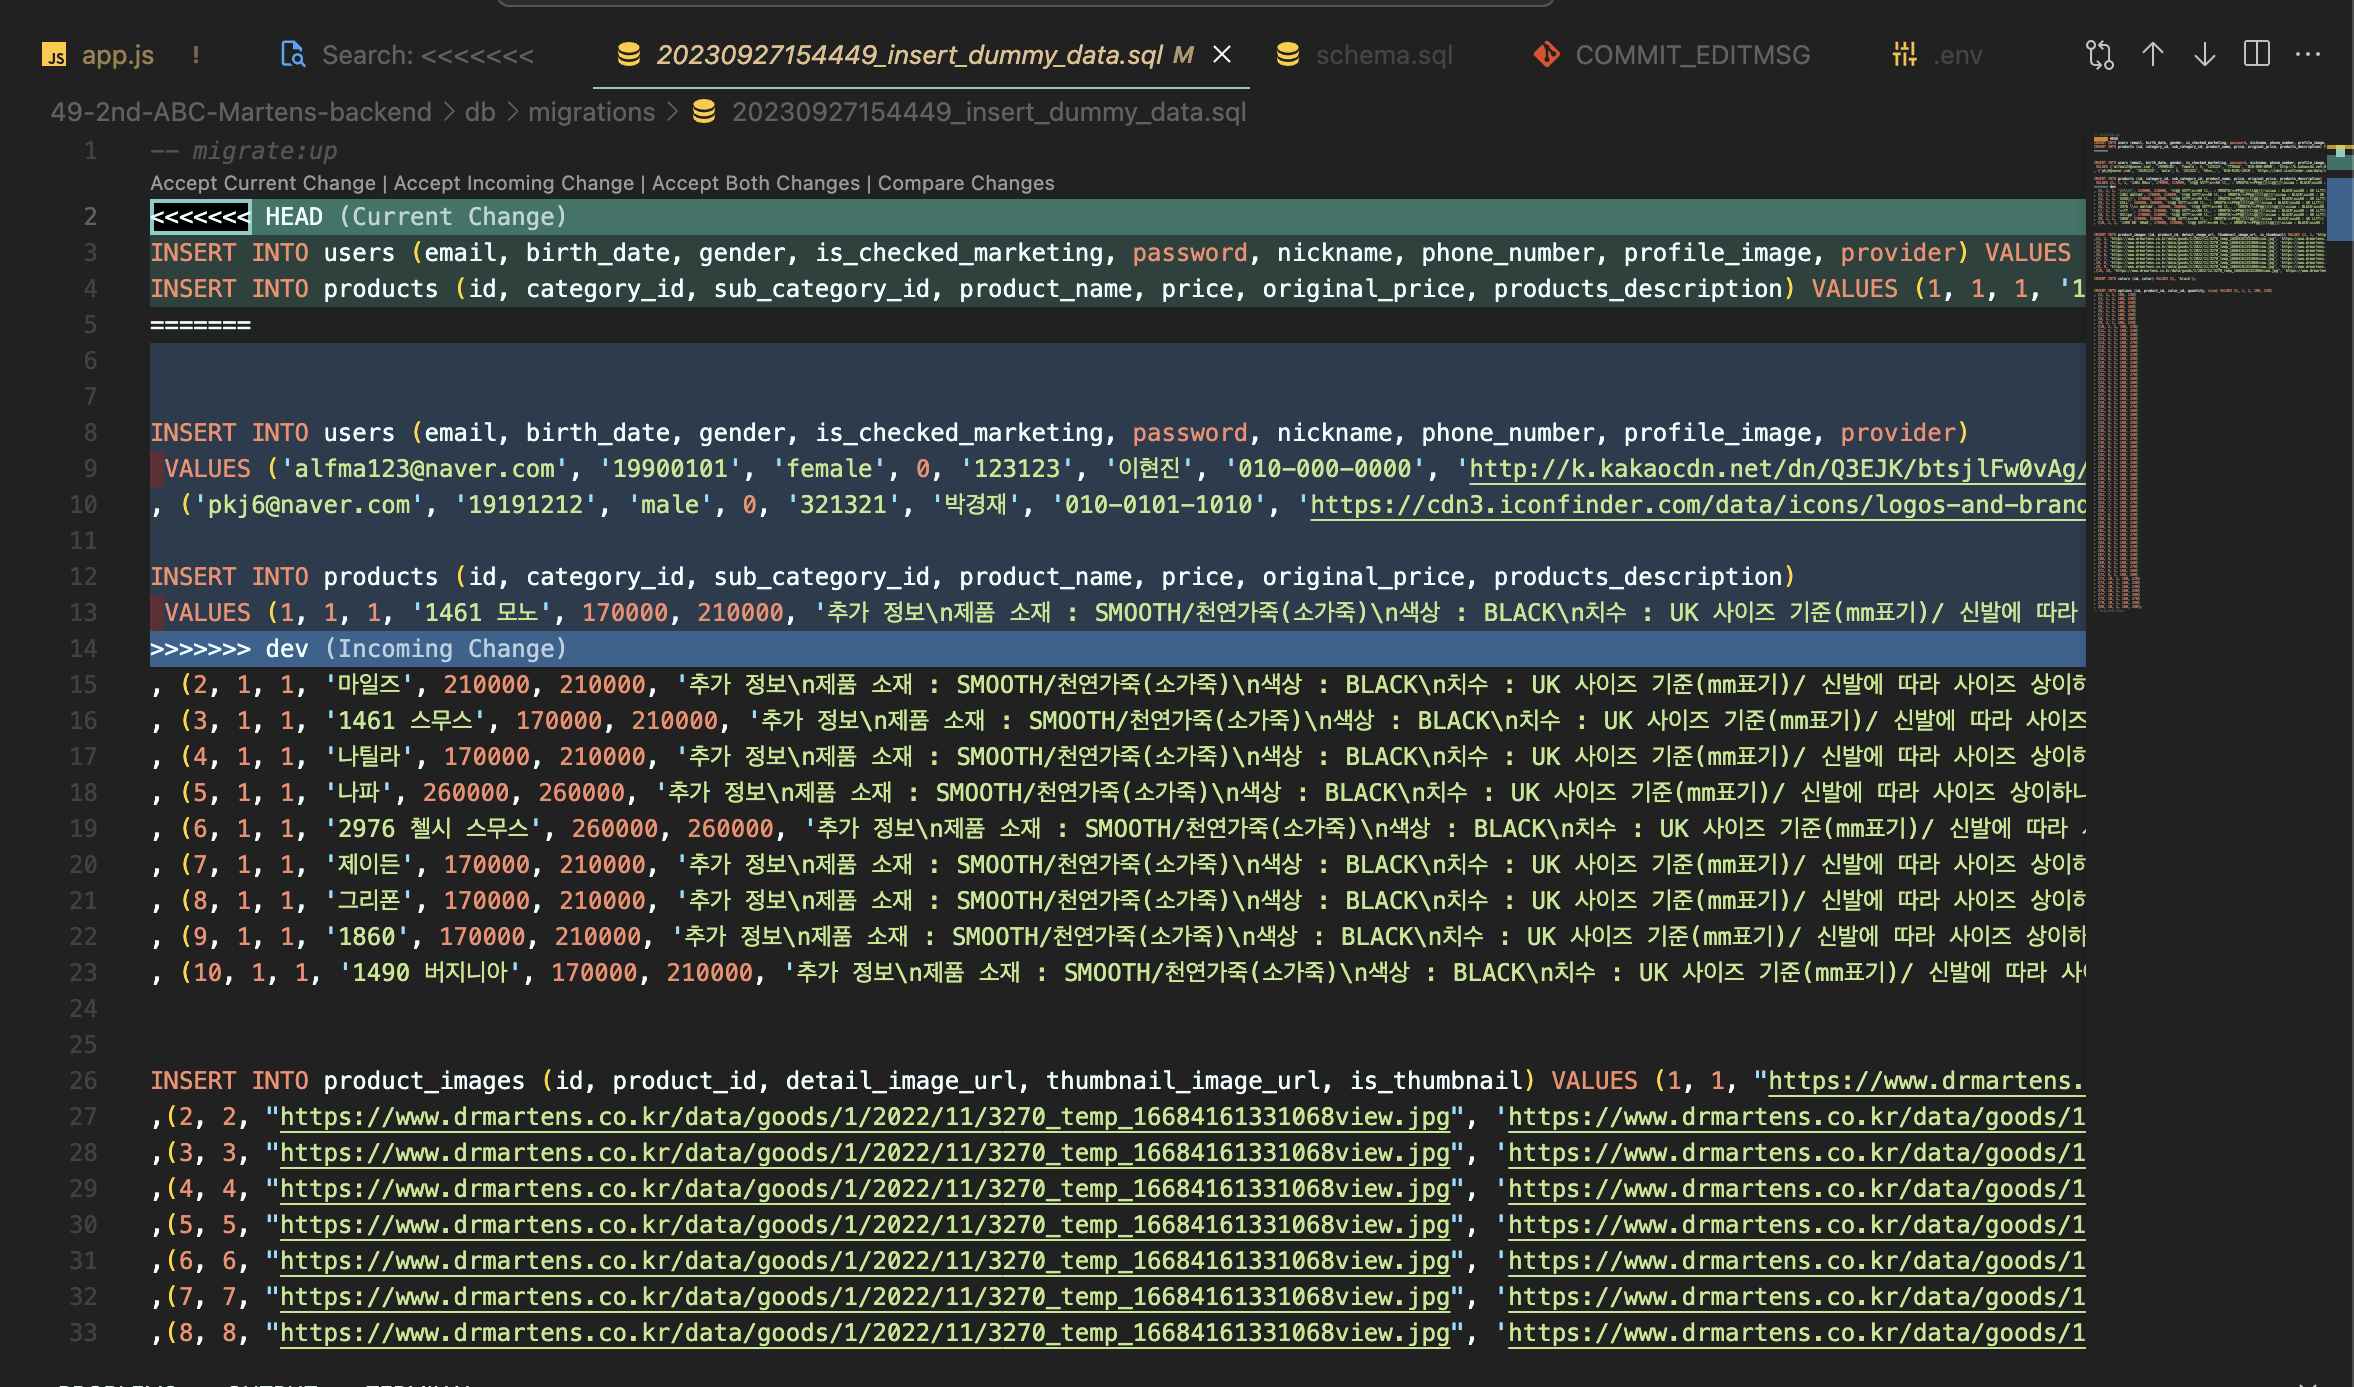This screenshot has height=1387, width=2354.
Task: Open the editor More Actions ellipsis menu
Action: pyautogui.click(x=2308, y=55)
